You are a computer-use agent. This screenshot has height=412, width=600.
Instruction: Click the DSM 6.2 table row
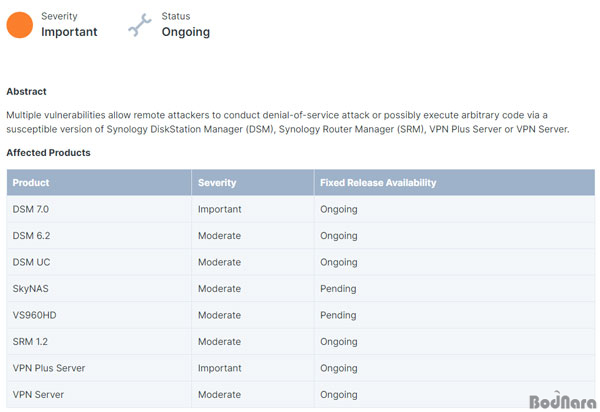tap(300, 236)
